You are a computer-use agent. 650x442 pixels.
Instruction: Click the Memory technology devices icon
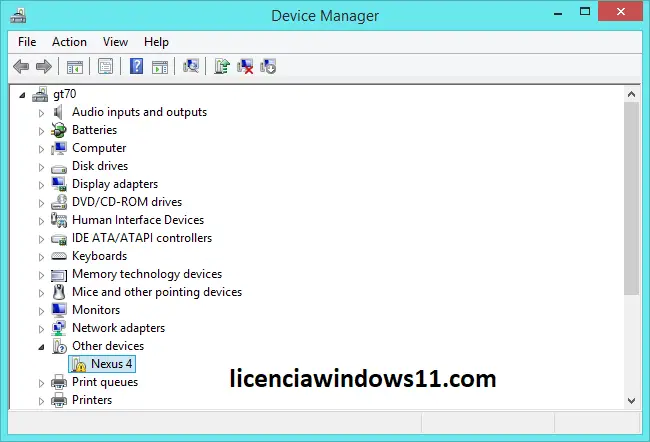(x=59, y=275)
